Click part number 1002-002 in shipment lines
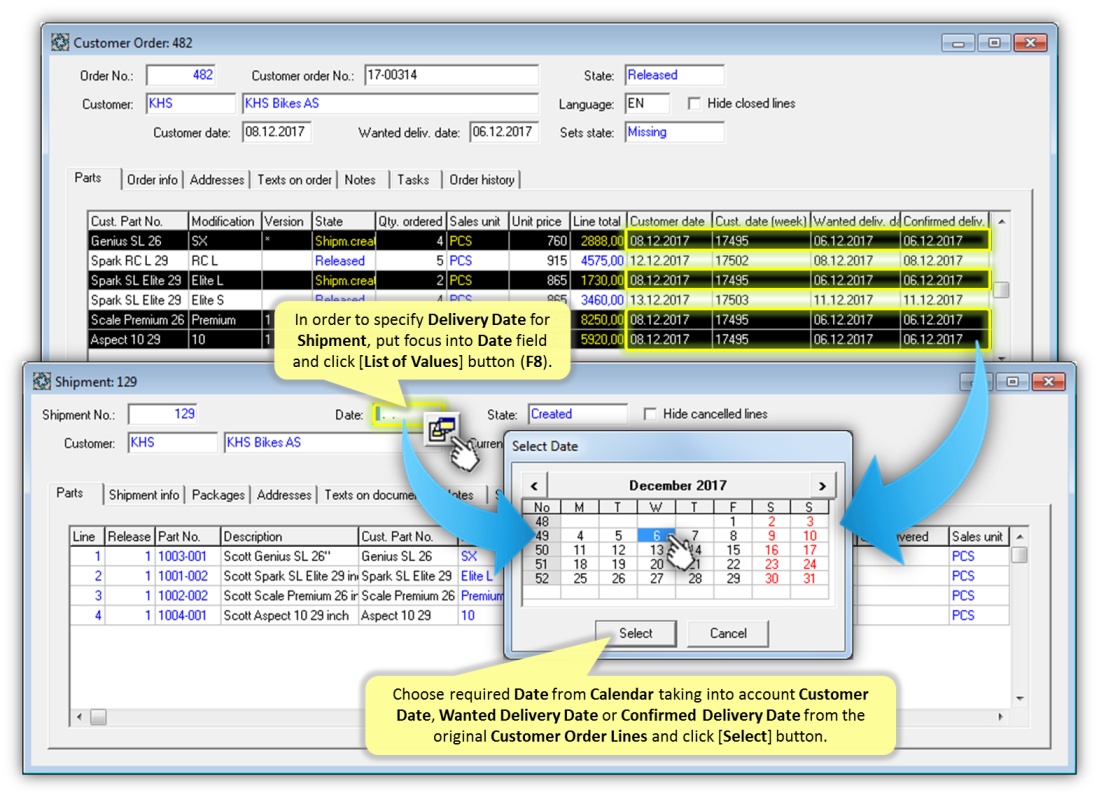 [x=182, y=596]
